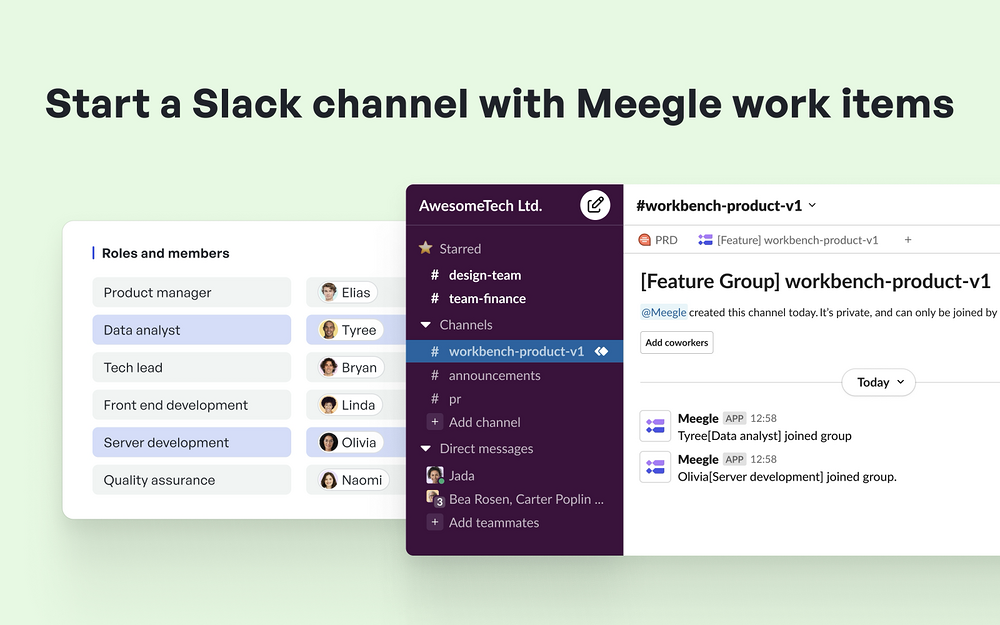The height and width of the screenshot is (625, 1000).
Task: Open the #workbench-product-v1 channel header dropdown
Action: tap(812, 205)
